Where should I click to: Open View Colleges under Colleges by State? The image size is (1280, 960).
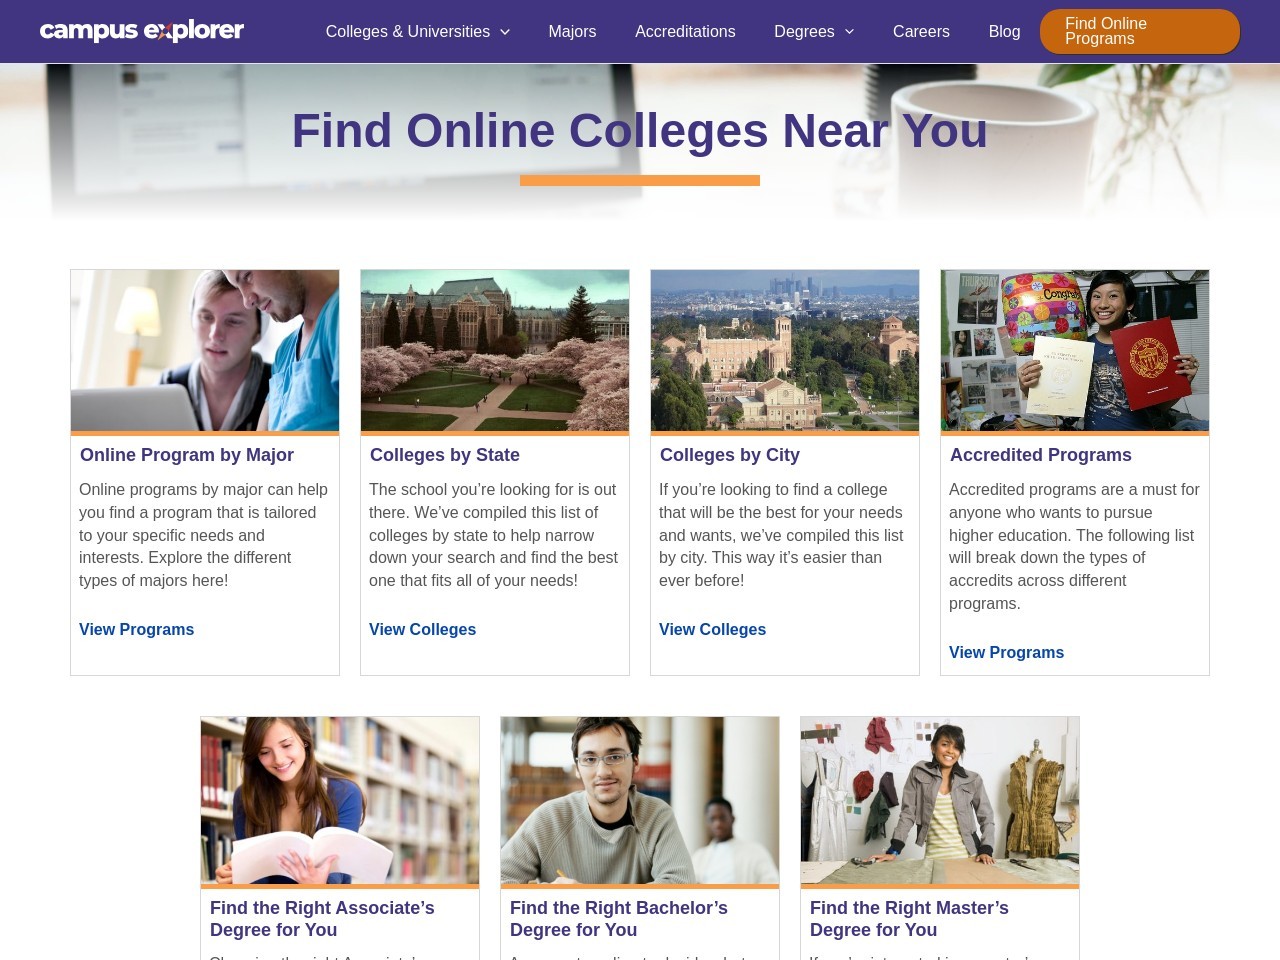(x=422, y=629)
